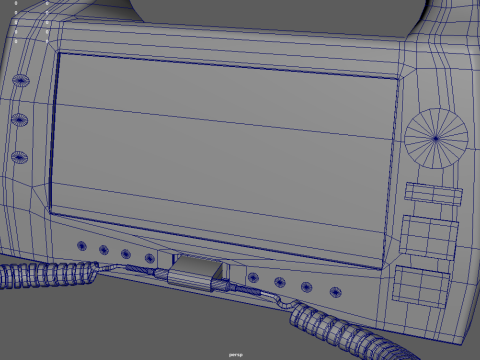The height and width of the screenshot is (360, 480).
Task: Select the large circular dial mesh
Action: click(x=436, y=138)
